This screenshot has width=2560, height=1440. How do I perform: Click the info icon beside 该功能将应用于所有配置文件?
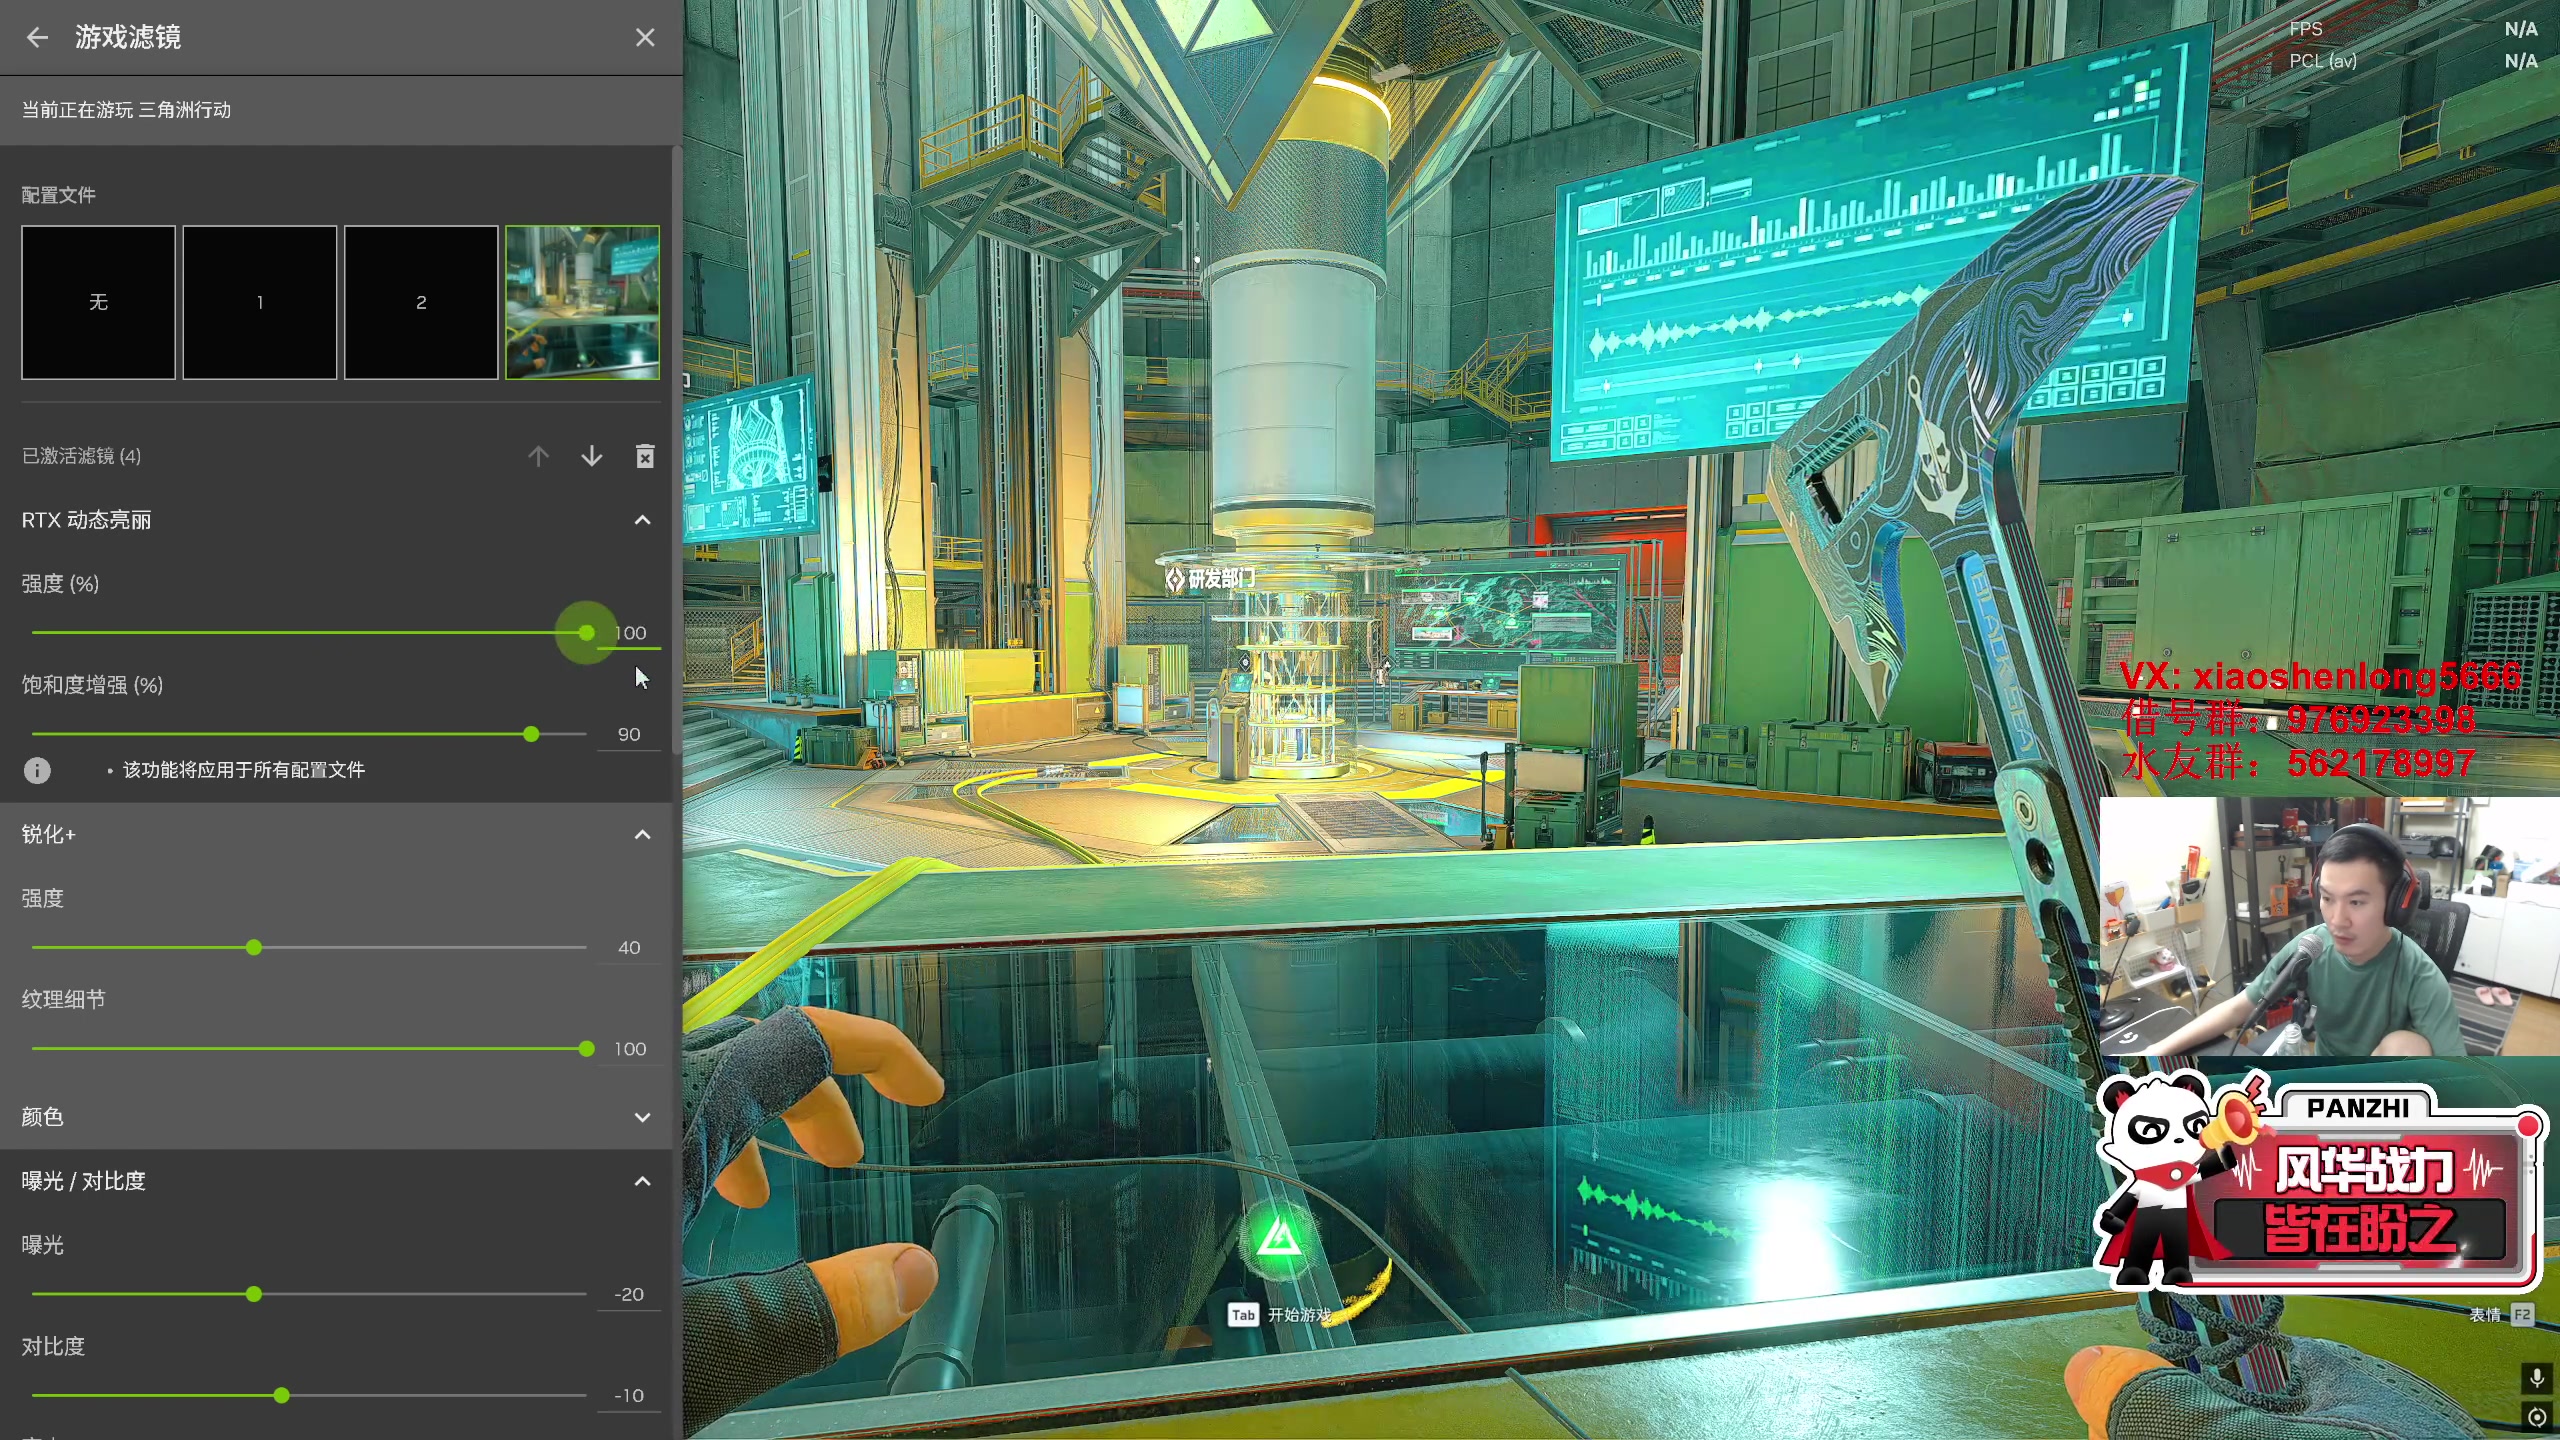(37, 770)
